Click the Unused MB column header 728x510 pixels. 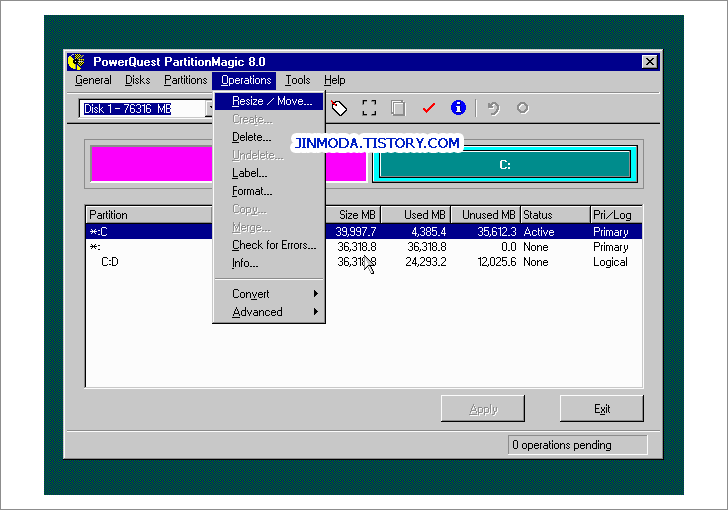tap(486, 215)
